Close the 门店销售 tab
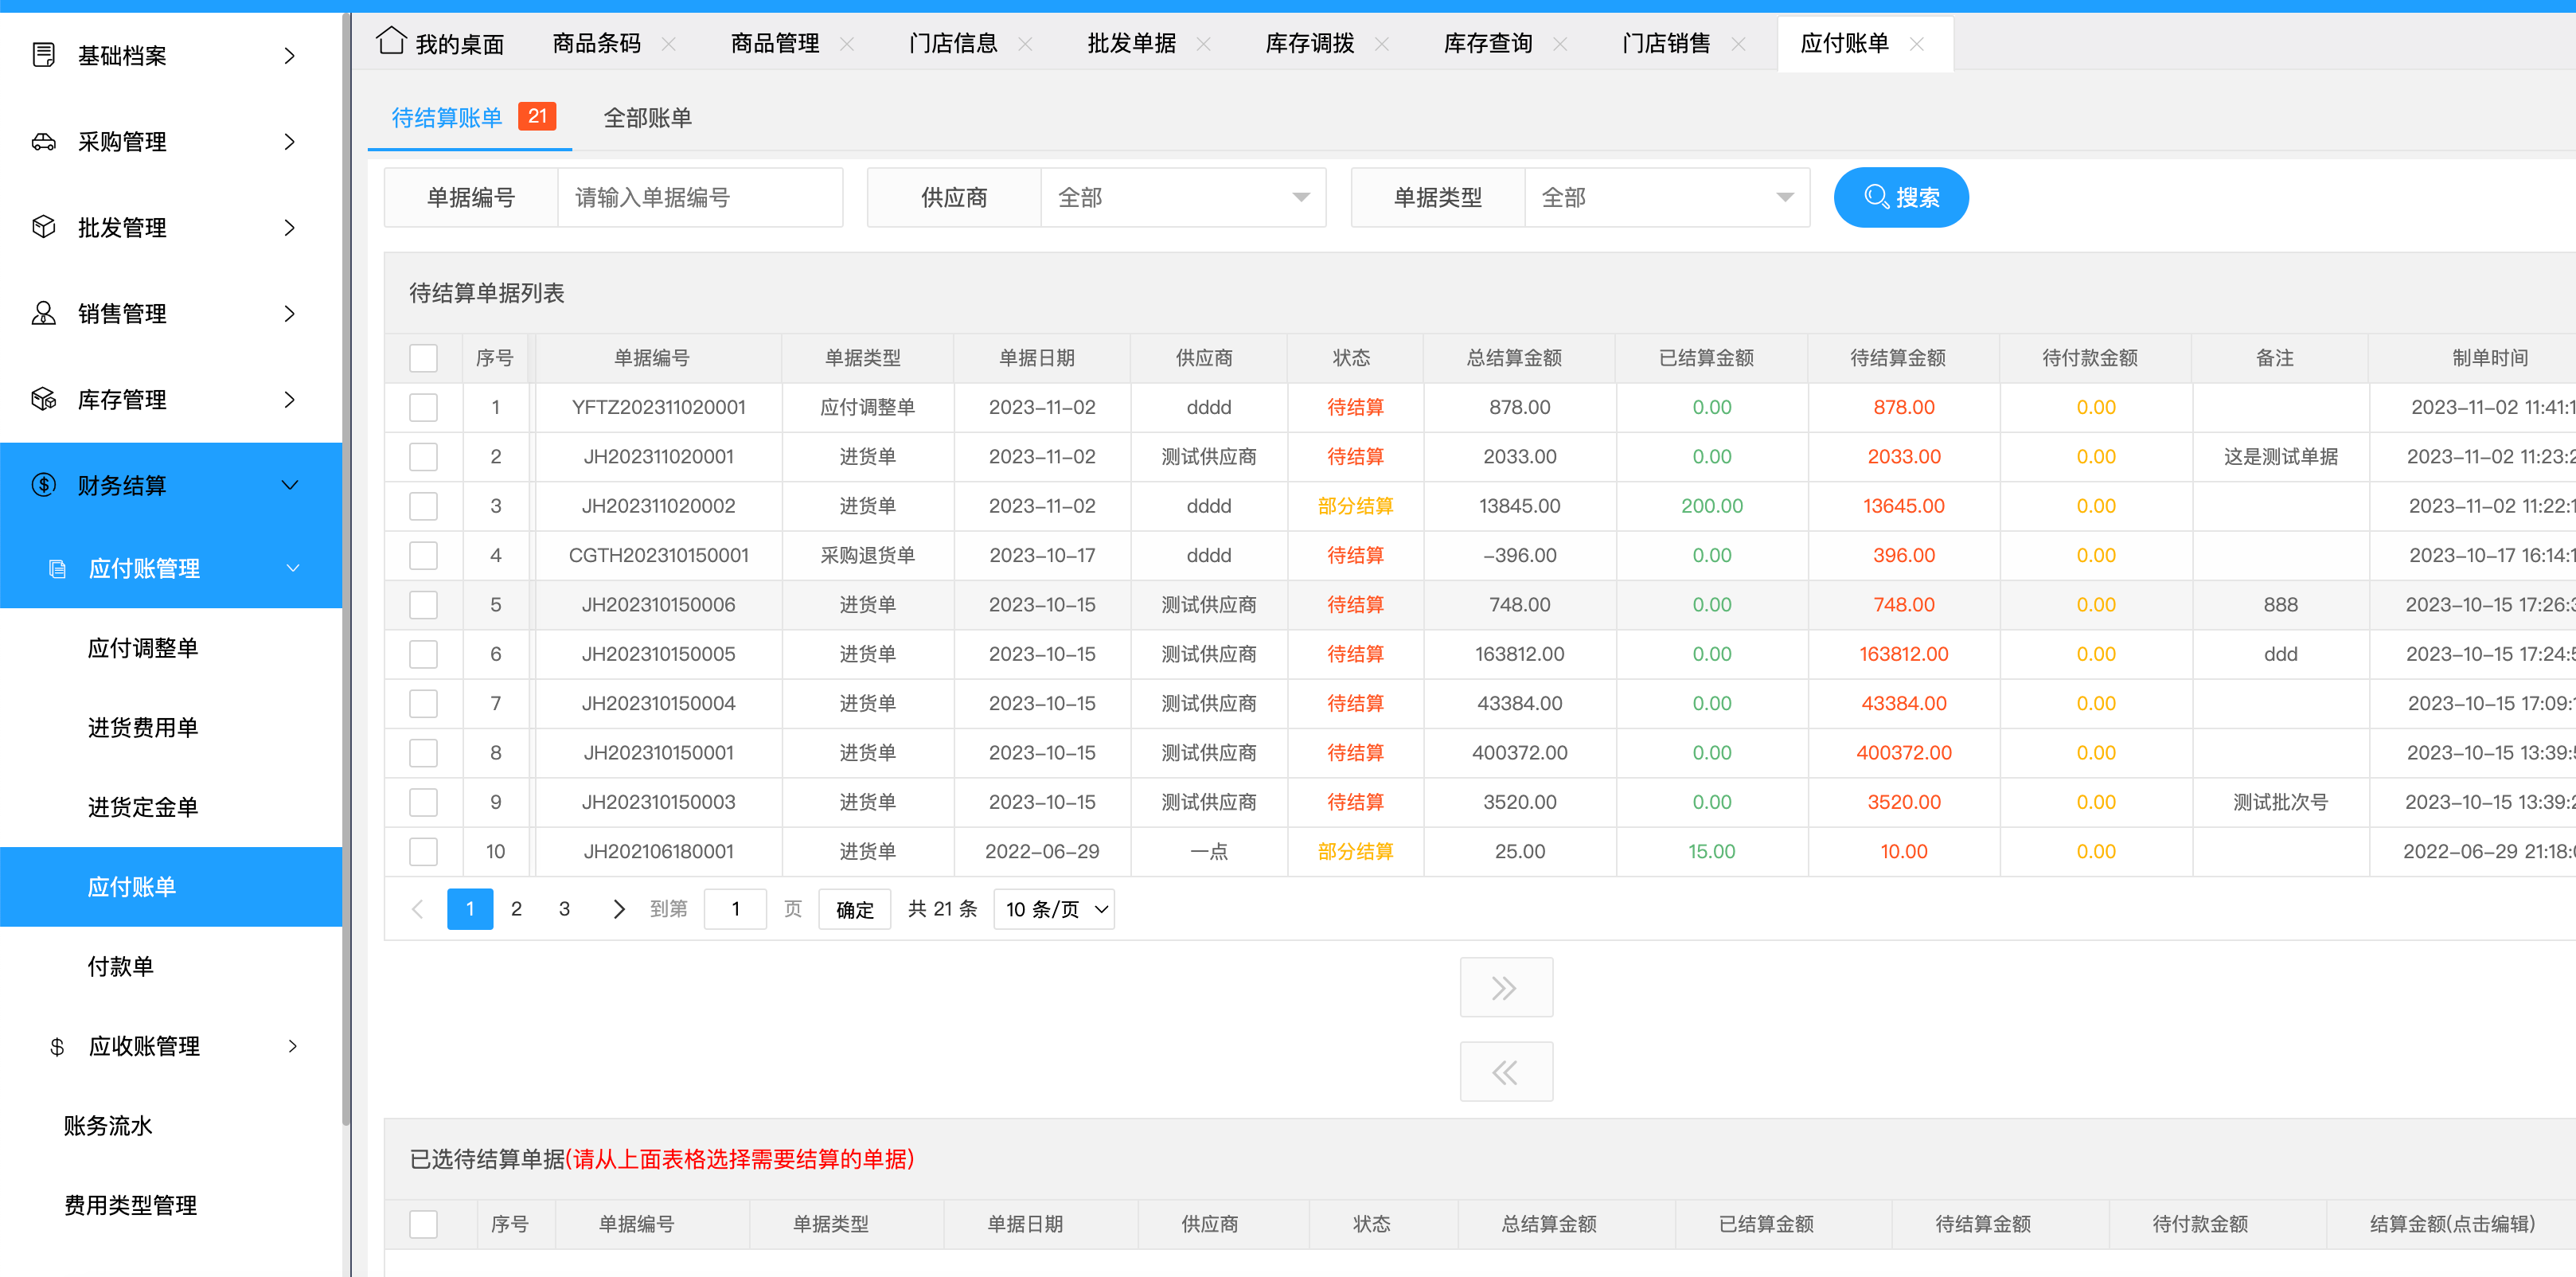The width and height of the screenshot is (2576, 1277). [x=1738, y=43]
